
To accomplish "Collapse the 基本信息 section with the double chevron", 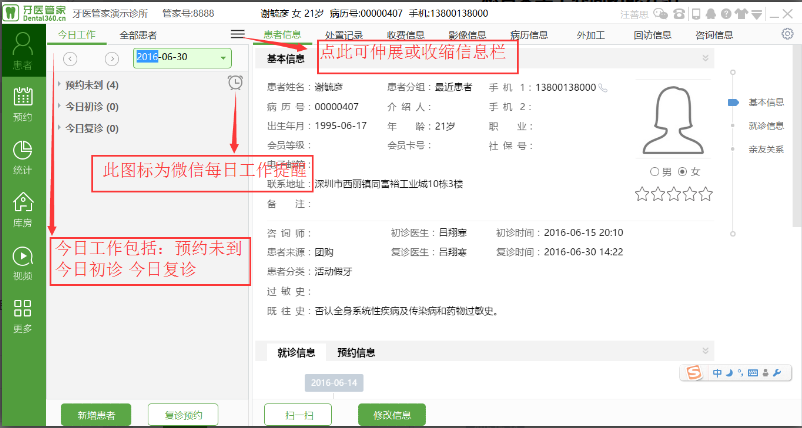I will (x=705, y=58).
